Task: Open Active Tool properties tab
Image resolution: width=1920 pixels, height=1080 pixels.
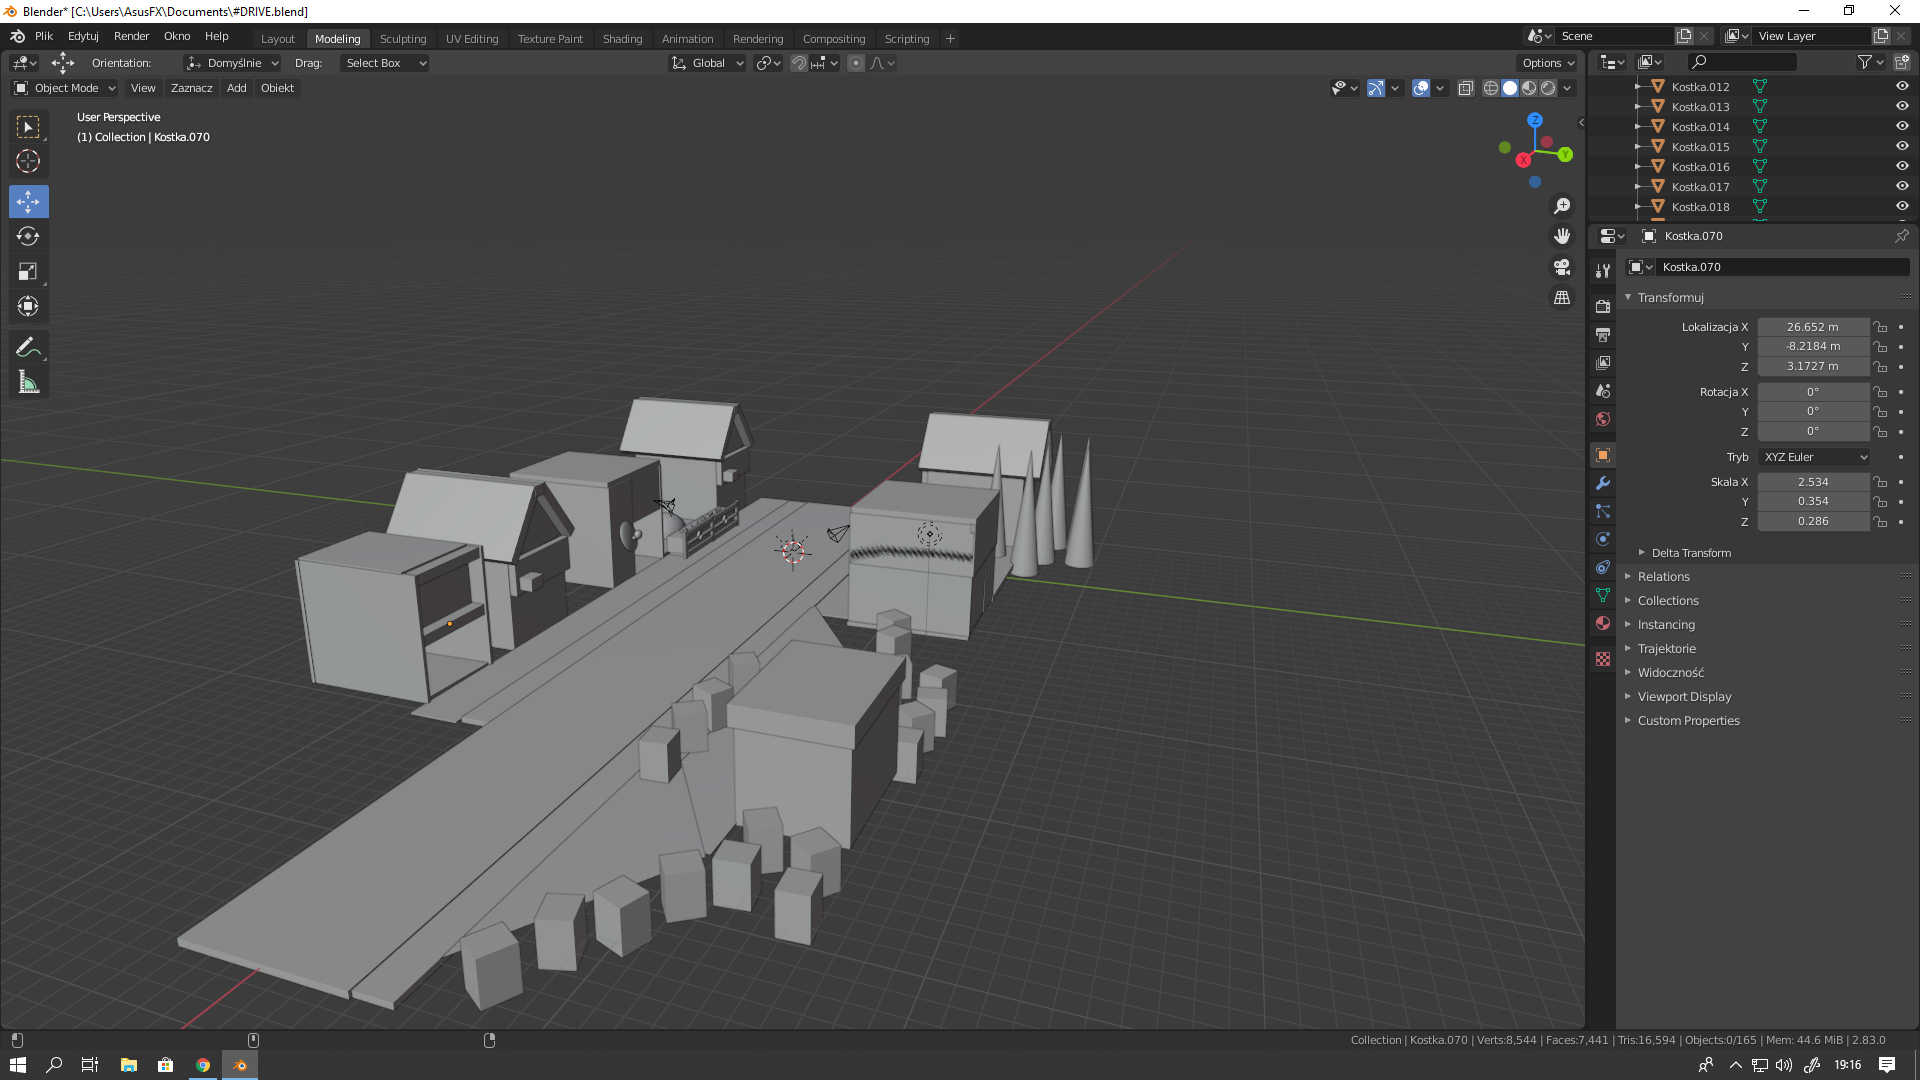Action: tap(1603, 271)
